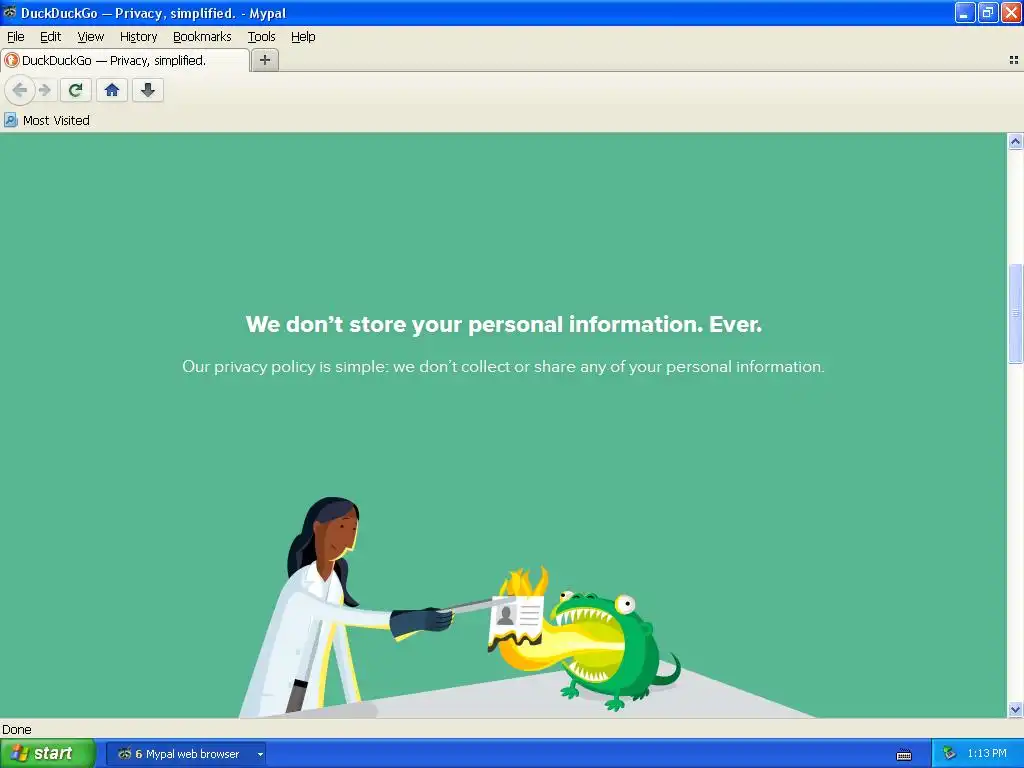Click the scrollbar down arrow
This screenshot has width=1024, height=768.
click(x=1015, y=709)
